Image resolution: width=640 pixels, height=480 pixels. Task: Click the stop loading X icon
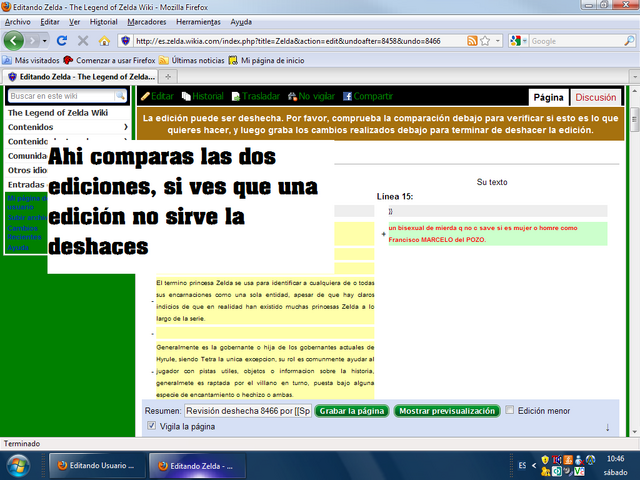pos(83,41)
